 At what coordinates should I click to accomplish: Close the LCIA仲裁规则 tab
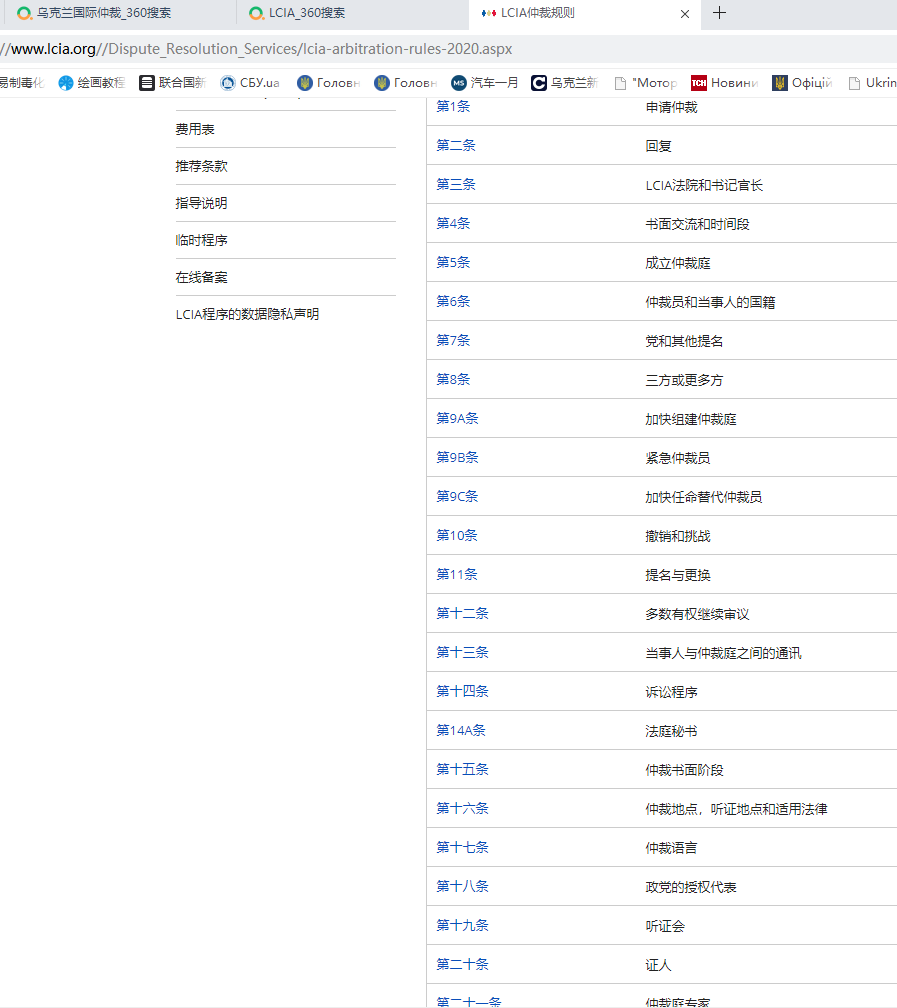click(x=685, y=14)
